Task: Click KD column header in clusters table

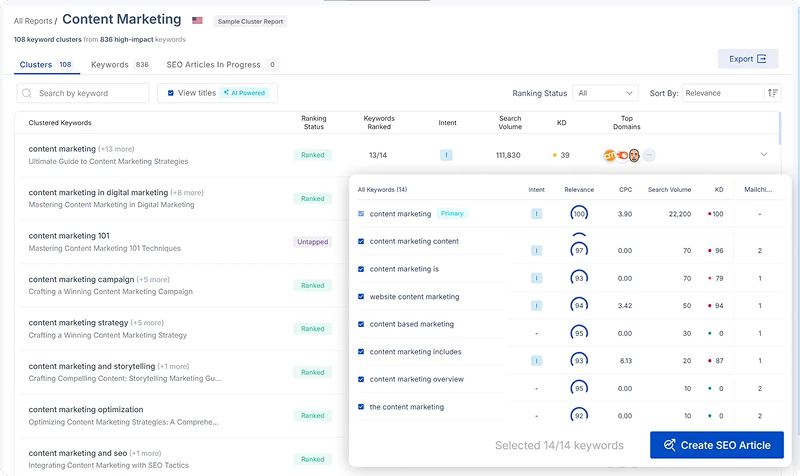Action: pos(561,122)
